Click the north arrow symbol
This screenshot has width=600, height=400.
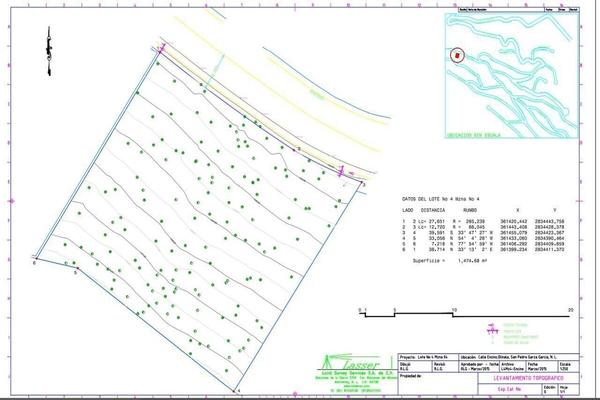pyautogui.click(x=48, y=46)
